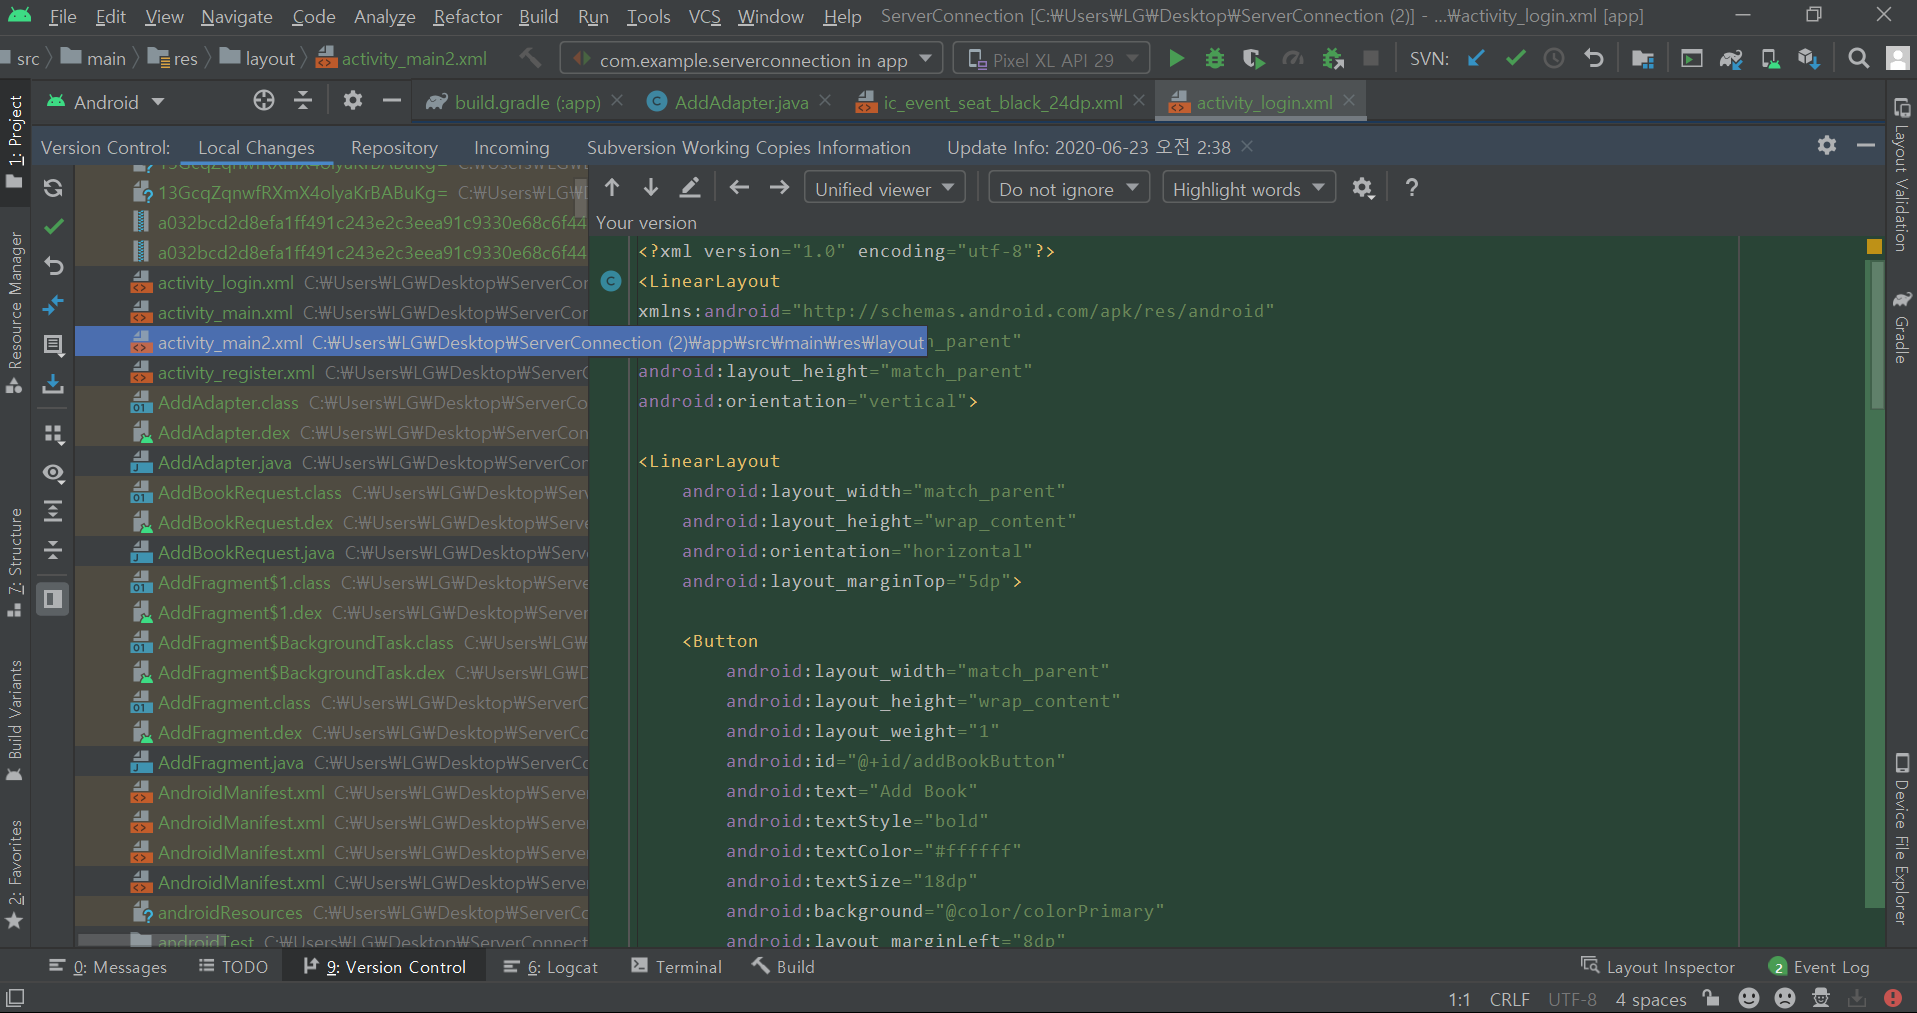1917x1013 pixels.
Task: Click the Build hammer icon in toolbar
Action: pyautogui.click(x=530, y=59)
